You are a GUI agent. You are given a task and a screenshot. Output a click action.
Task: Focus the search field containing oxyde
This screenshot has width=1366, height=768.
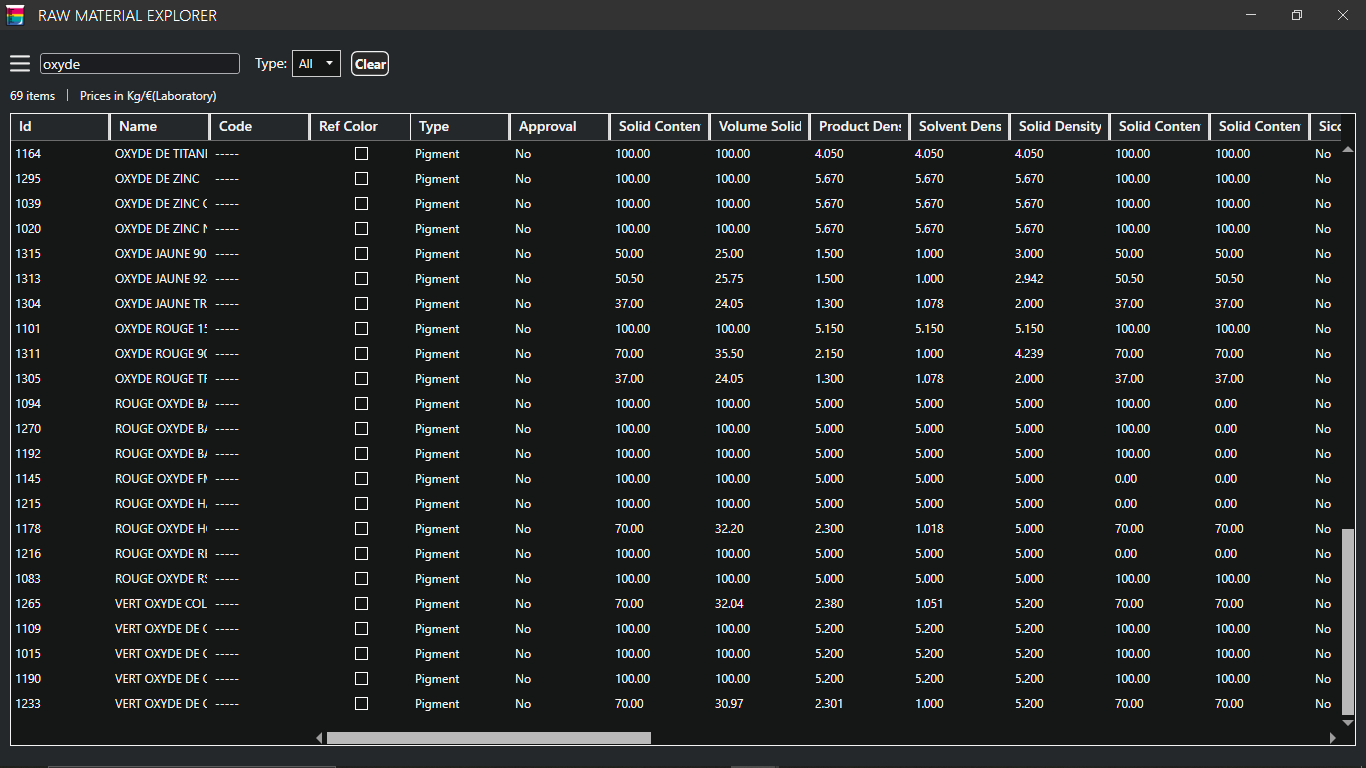click(140, 64)
